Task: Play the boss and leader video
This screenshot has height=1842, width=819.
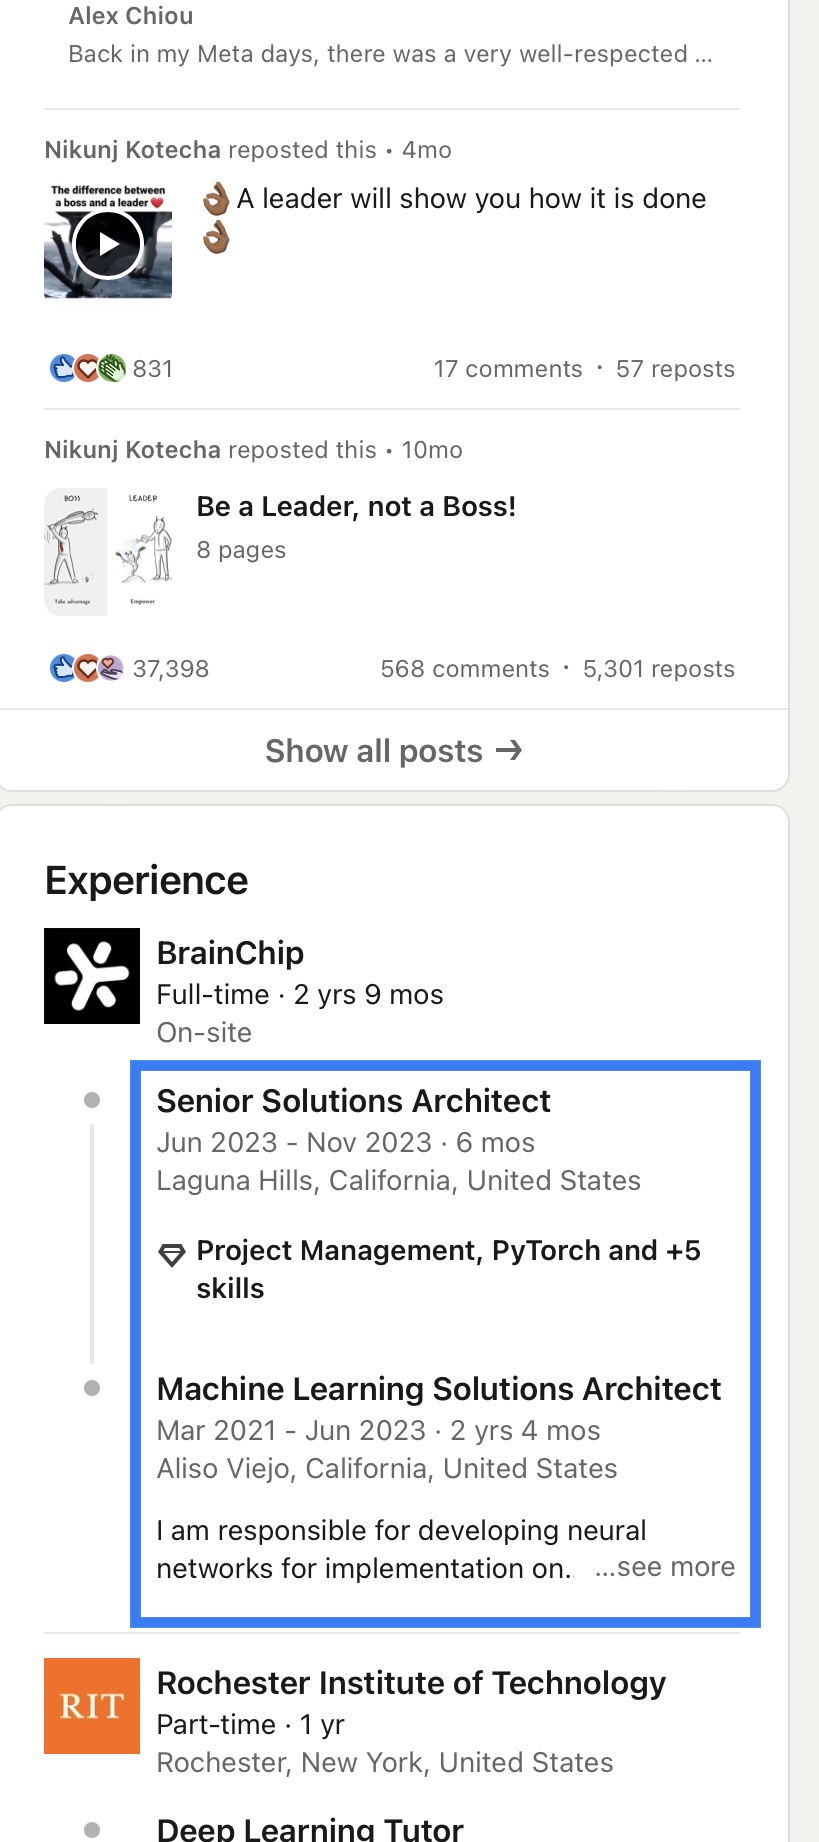Action: click(x=108, y=244)
